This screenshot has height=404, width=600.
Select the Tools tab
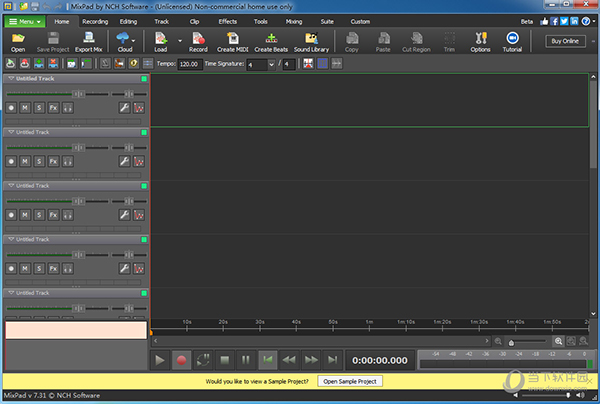261,22
